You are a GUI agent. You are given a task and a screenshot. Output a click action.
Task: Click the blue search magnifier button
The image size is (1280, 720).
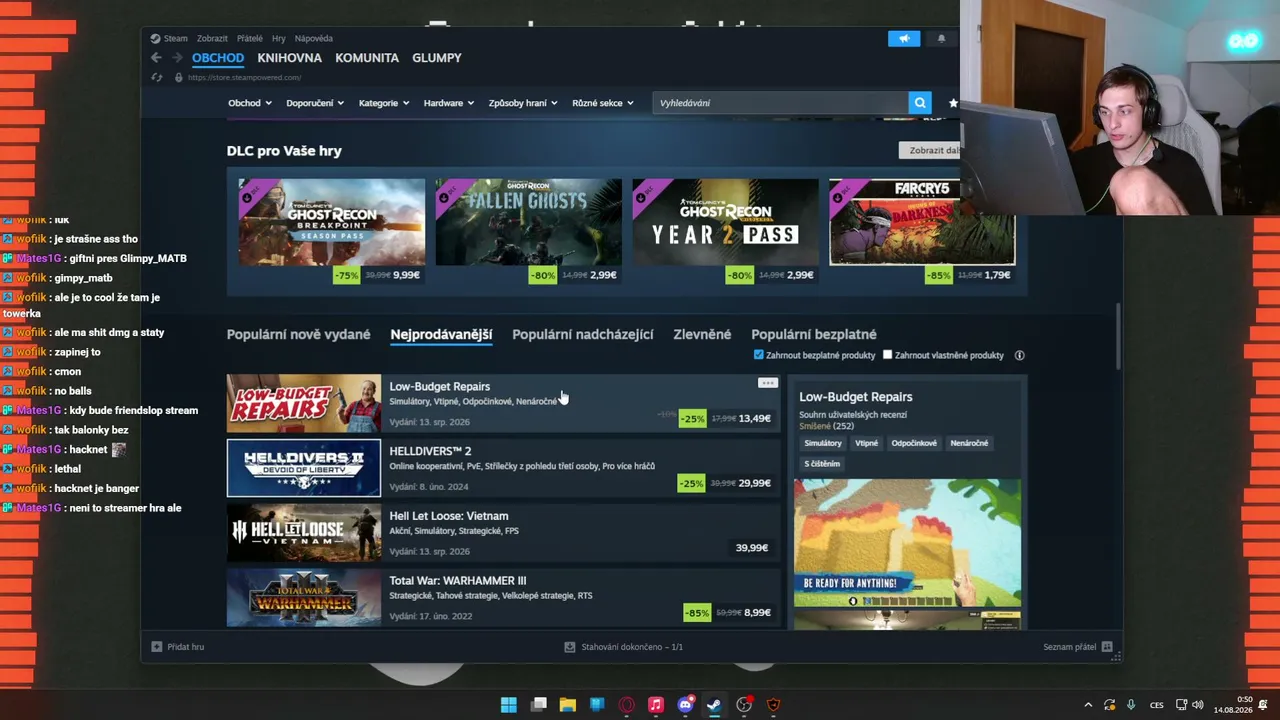(920, 103)
